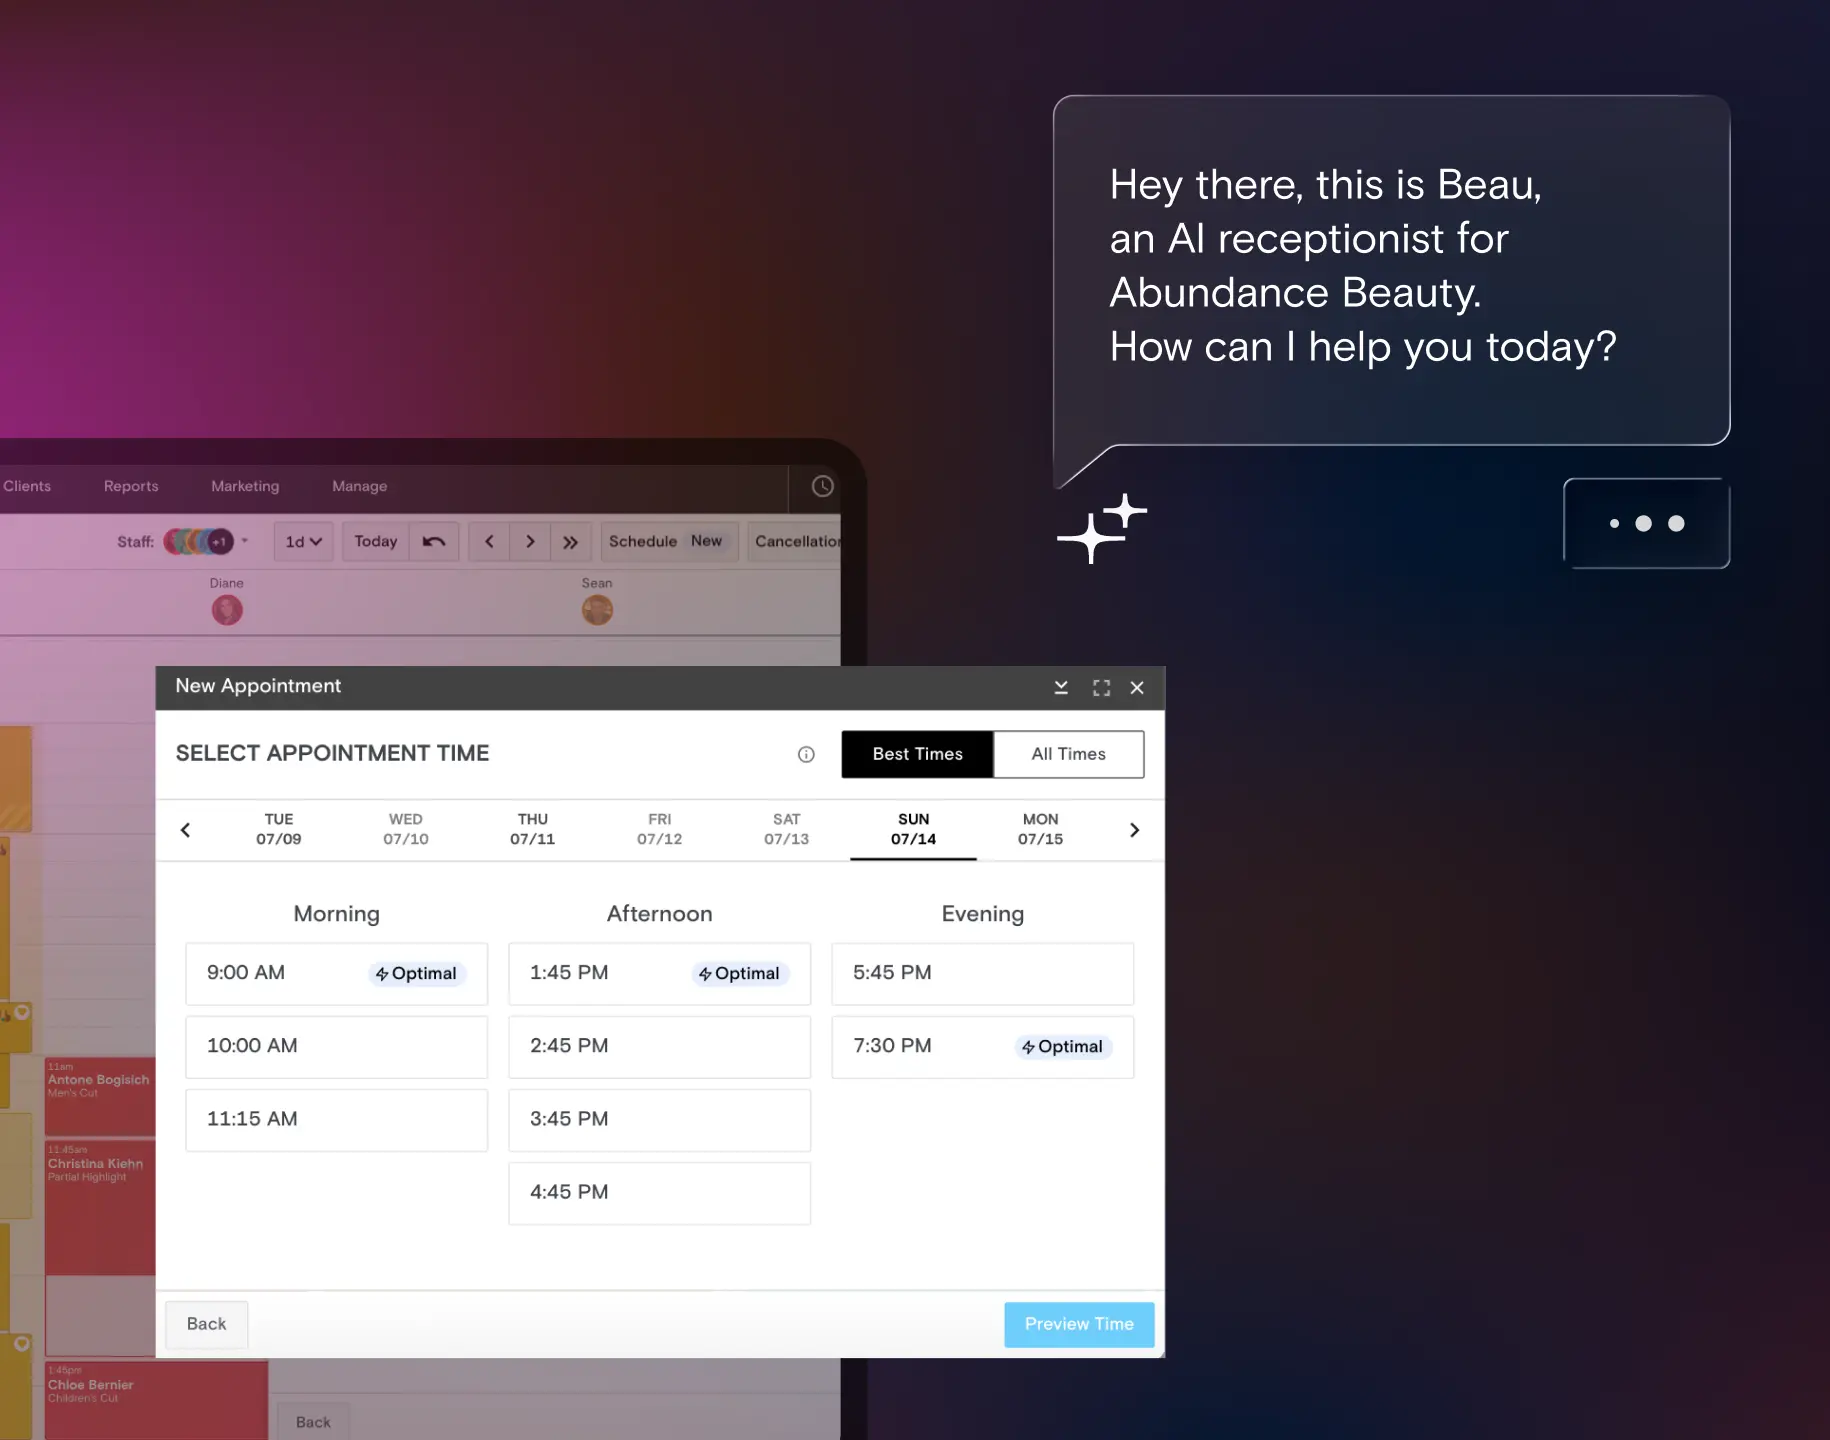
Task: Select SAT 07/13 date tab
Action: coord(787,829)
